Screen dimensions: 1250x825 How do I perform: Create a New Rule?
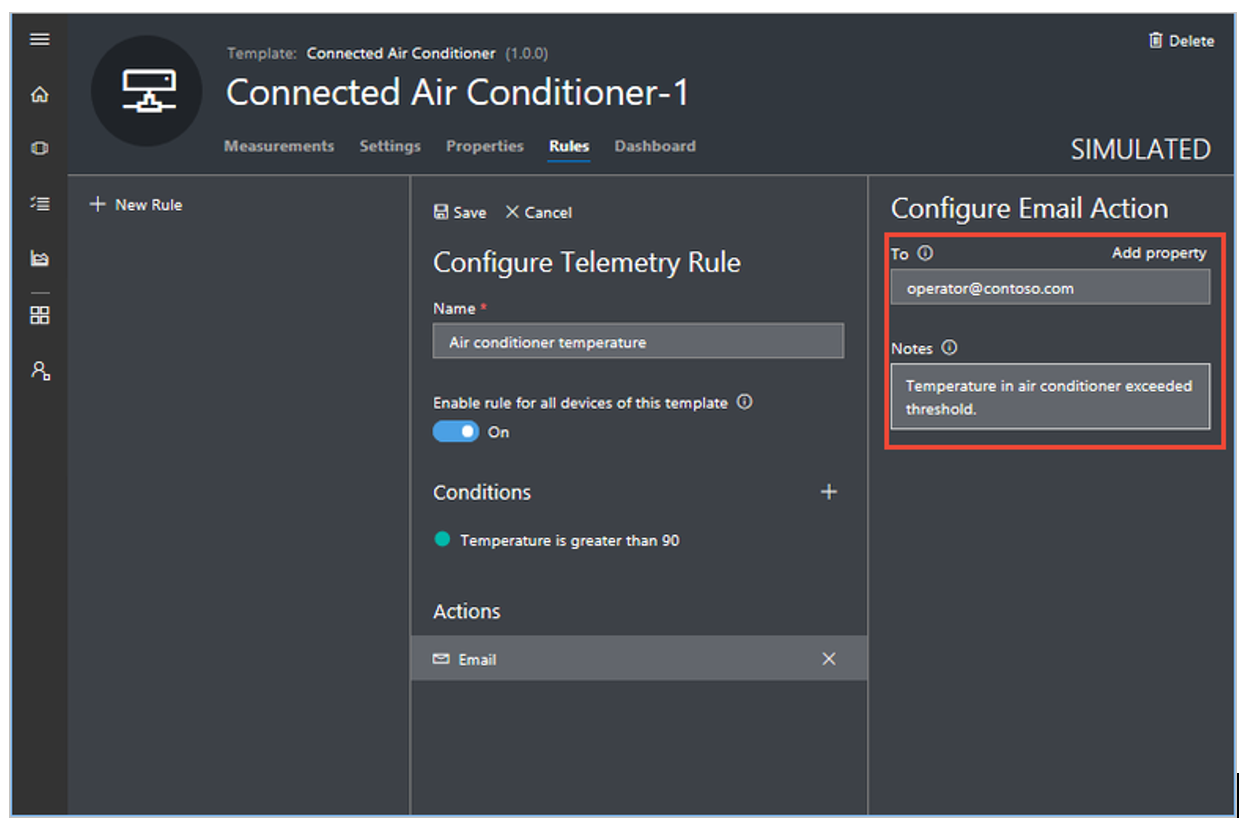click(x=136, y=204)
